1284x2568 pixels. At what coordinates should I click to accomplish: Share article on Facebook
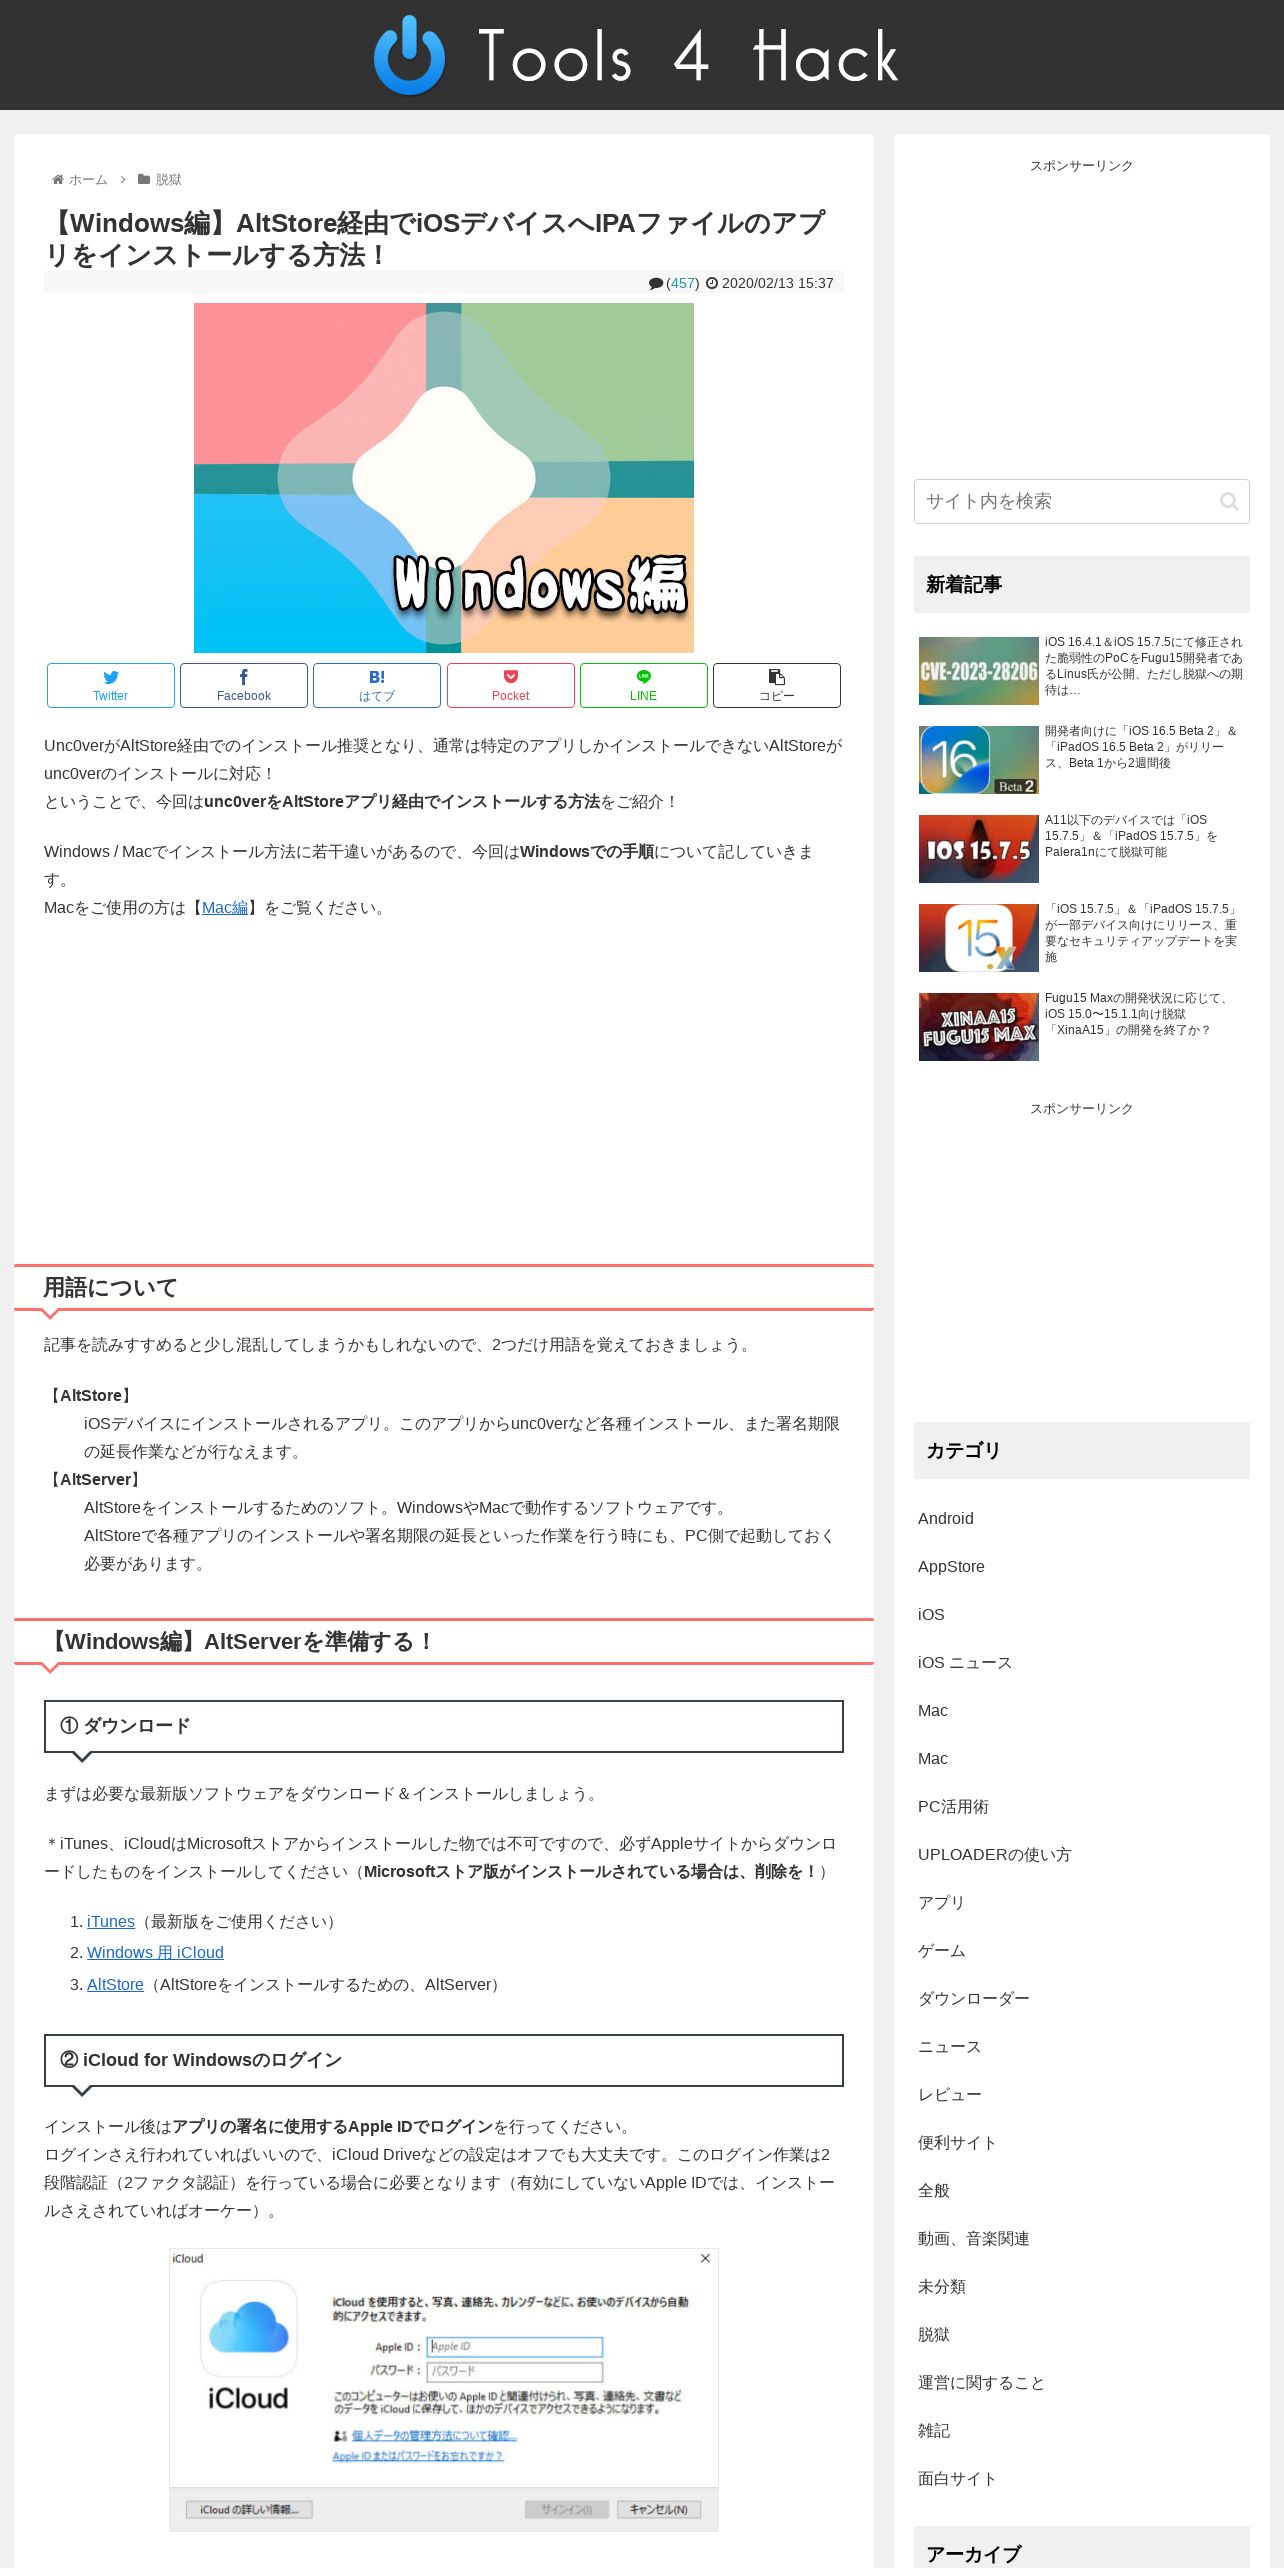pyautogui.click(x=244, y=685)
